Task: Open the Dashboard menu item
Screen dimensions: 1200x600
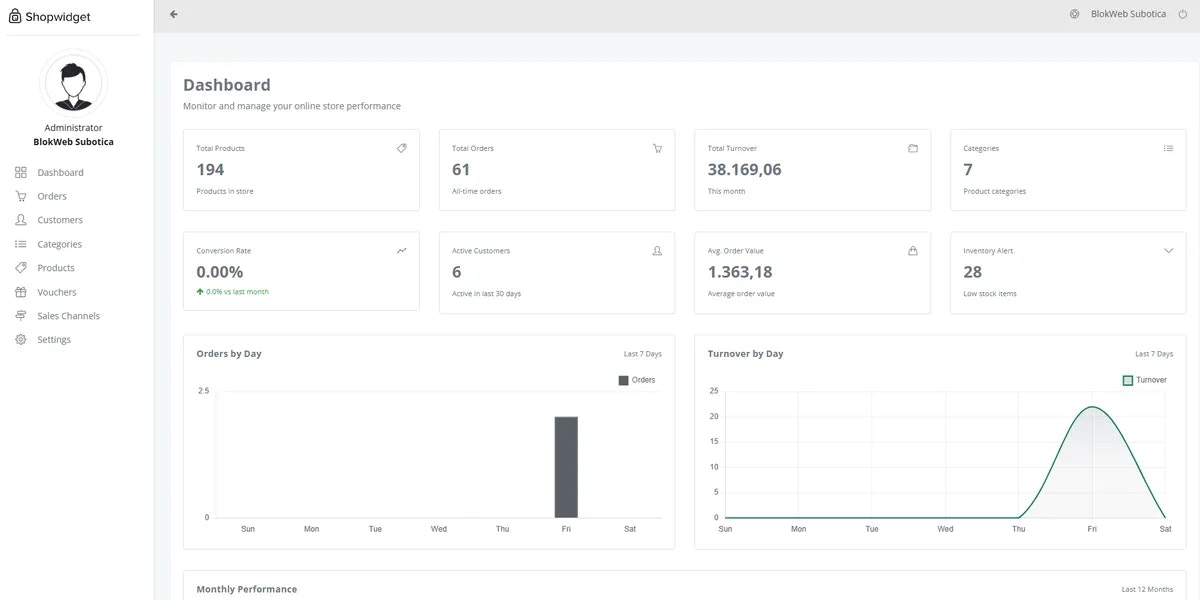Action: click(60, 172)
